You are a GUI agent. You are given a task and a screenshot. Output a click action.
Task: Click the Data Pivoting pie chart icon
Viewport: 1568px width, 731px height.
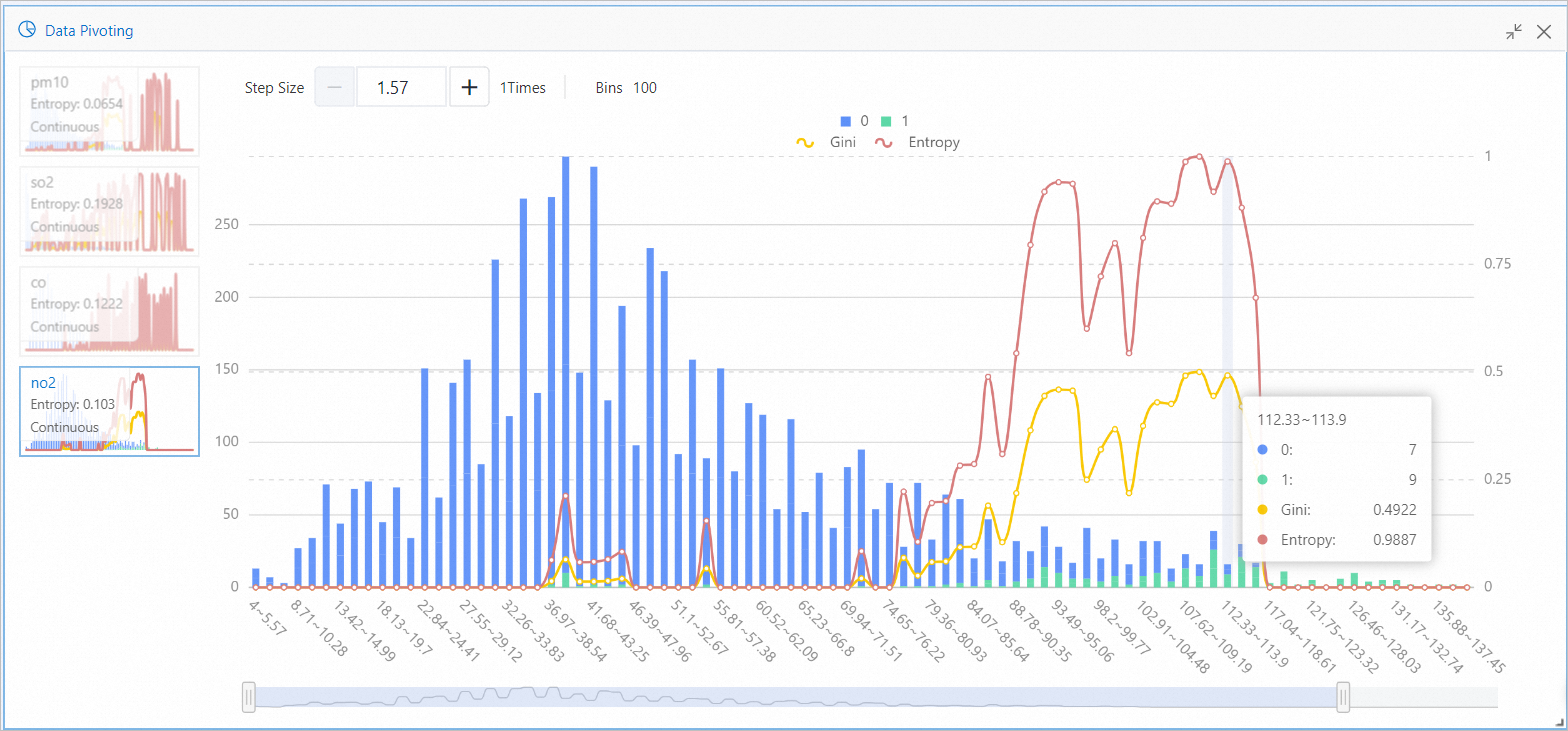(x=27, y=30)
